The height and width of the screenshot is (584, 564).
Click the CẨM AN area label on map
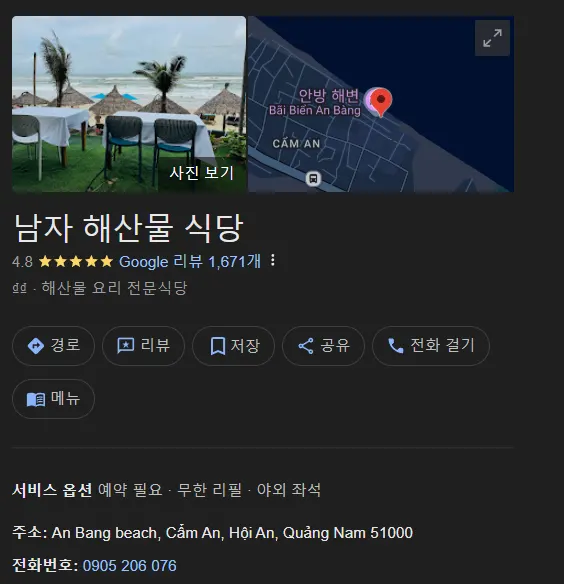[296, 143]
